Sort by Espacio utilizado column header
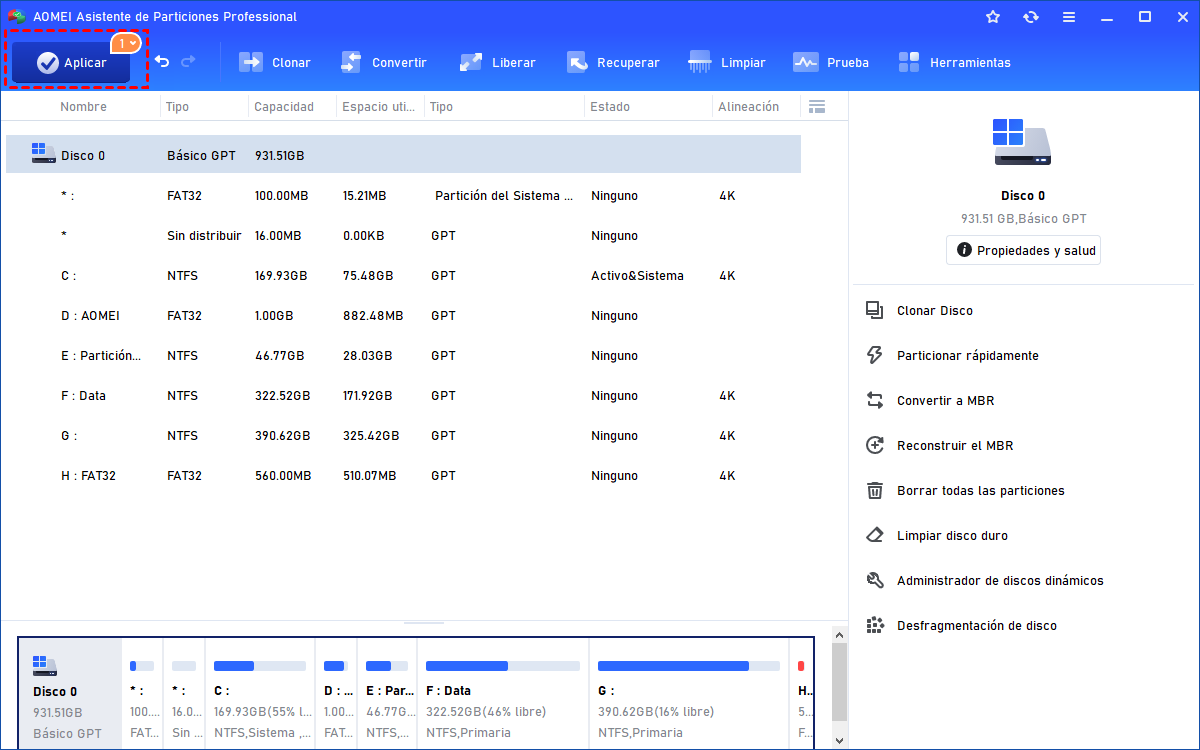 tap(380, 107)
